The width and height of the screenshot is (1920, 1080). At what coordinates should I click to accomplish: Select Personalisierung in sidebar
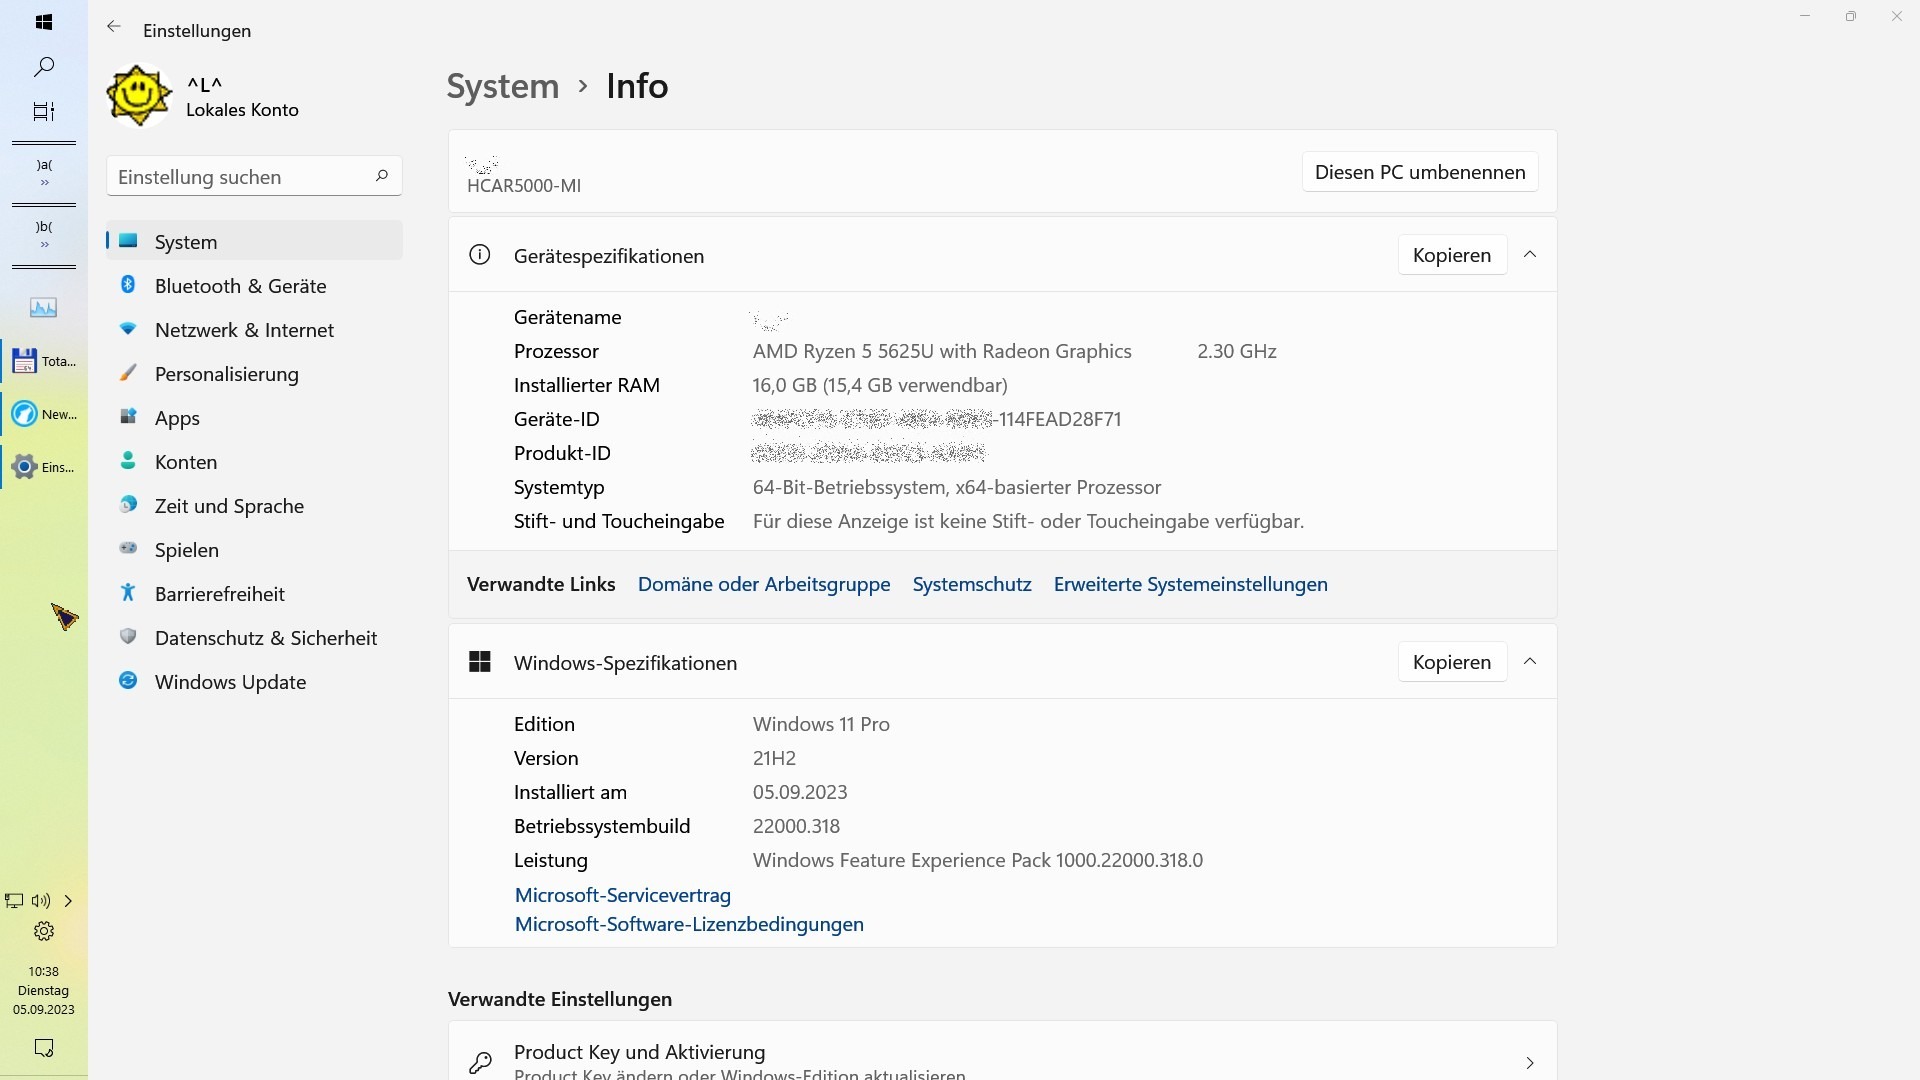tap(226, 374)
